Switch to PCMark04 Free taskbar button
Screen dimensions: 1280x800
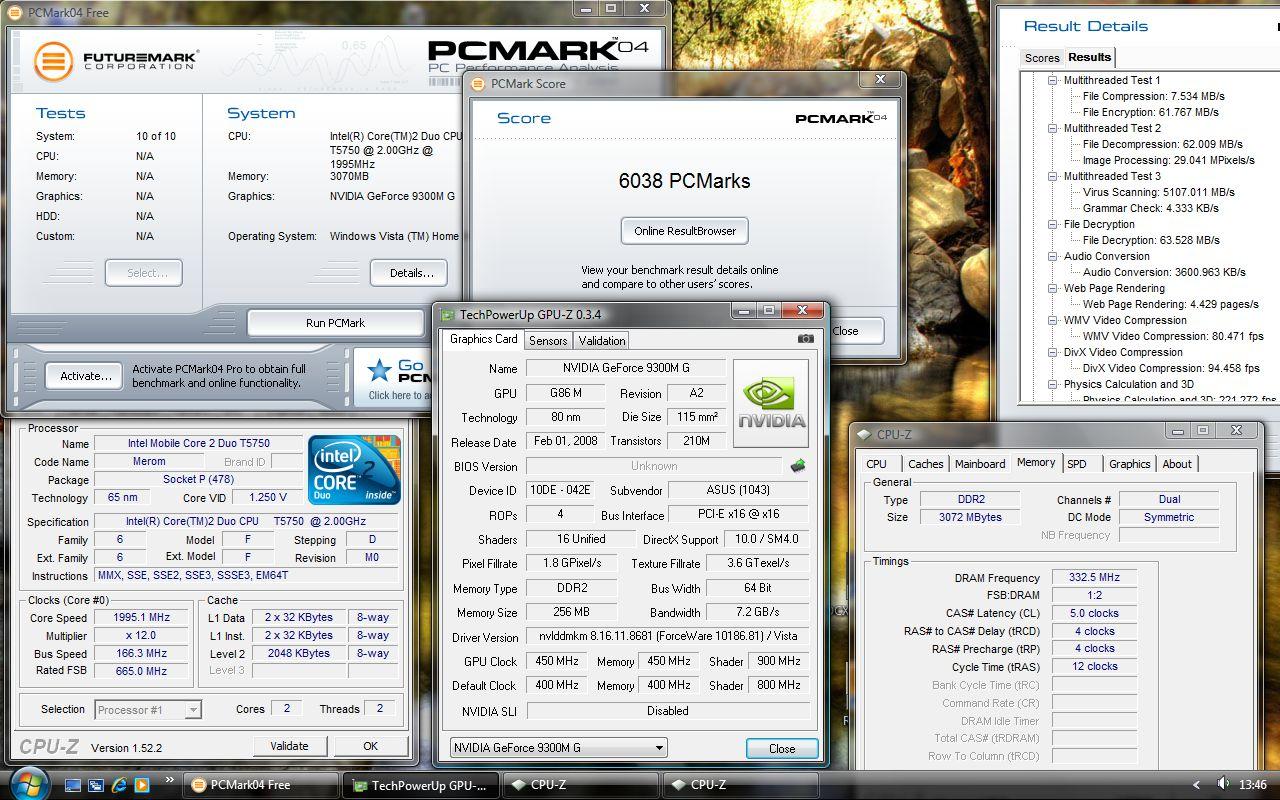[262, 785]
